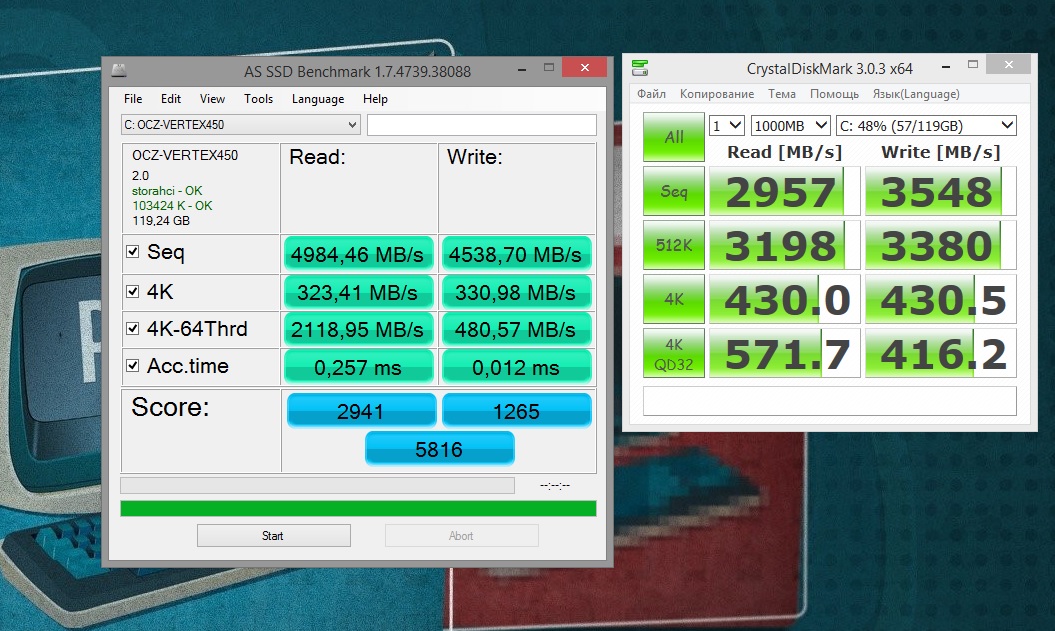Click the gray progress bar above the green one
Image resolution: width=1055 pixels, height=631 pixels.
pos(317,485)
